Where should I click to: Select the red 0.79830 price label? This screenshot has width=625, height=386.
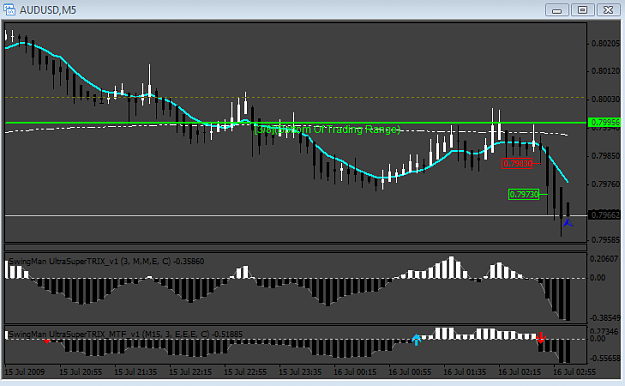(x=517, y=163)
